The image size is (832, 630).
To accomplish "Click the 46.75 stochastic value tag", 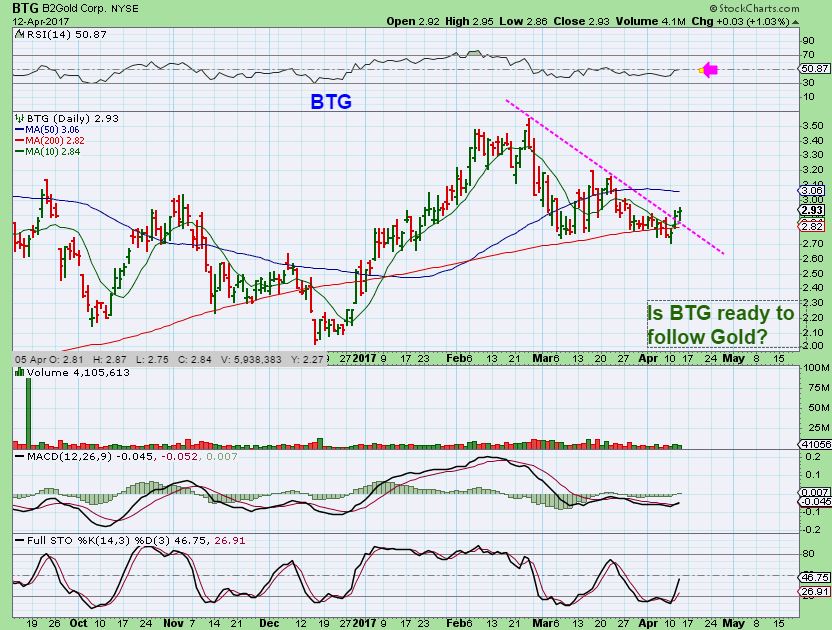I will point(814,577).
